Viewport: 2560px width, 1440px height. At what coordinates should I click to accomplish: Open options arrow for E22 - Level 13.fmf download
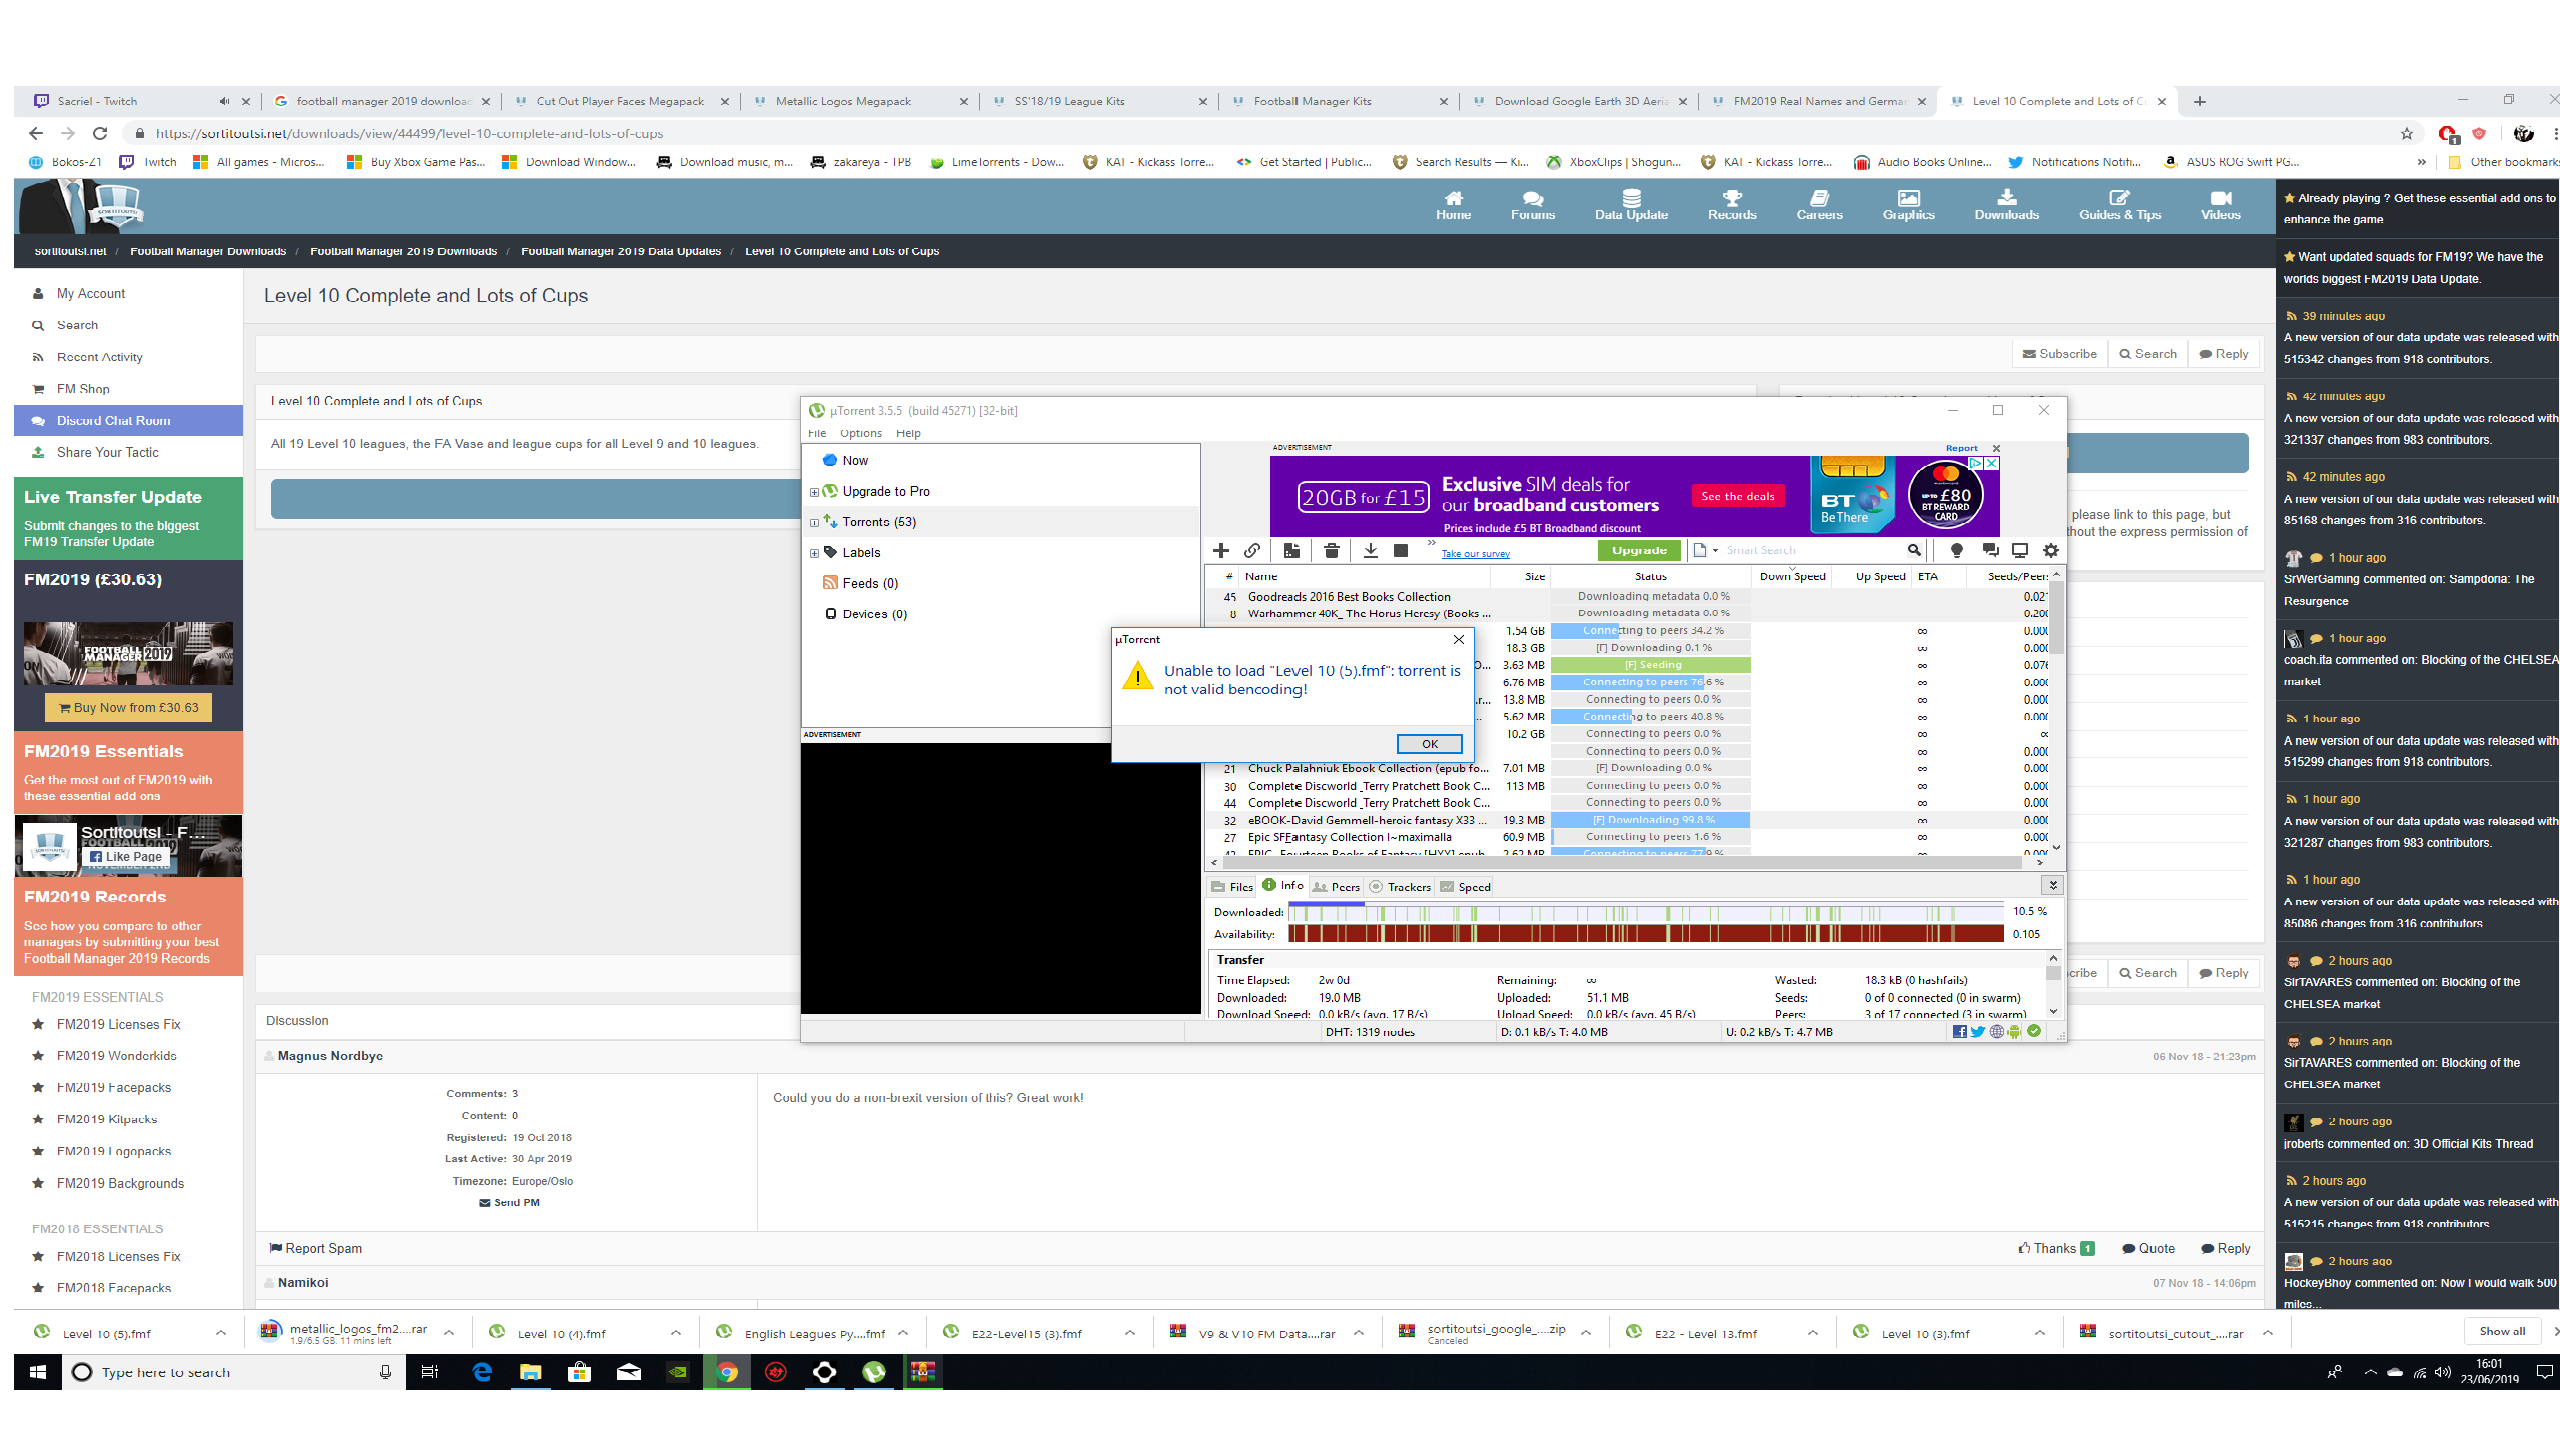coord(1813,1333)
